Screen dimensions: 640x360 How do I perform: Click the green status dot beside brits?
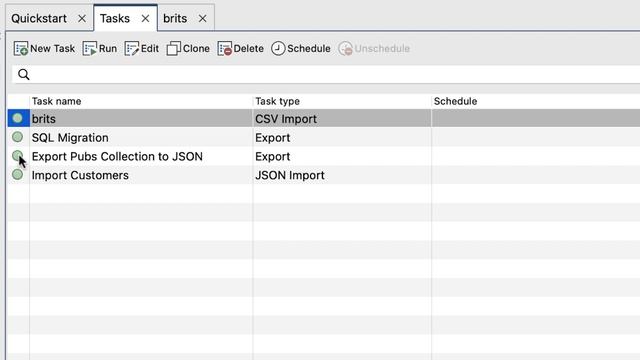(x=18, y=118)
